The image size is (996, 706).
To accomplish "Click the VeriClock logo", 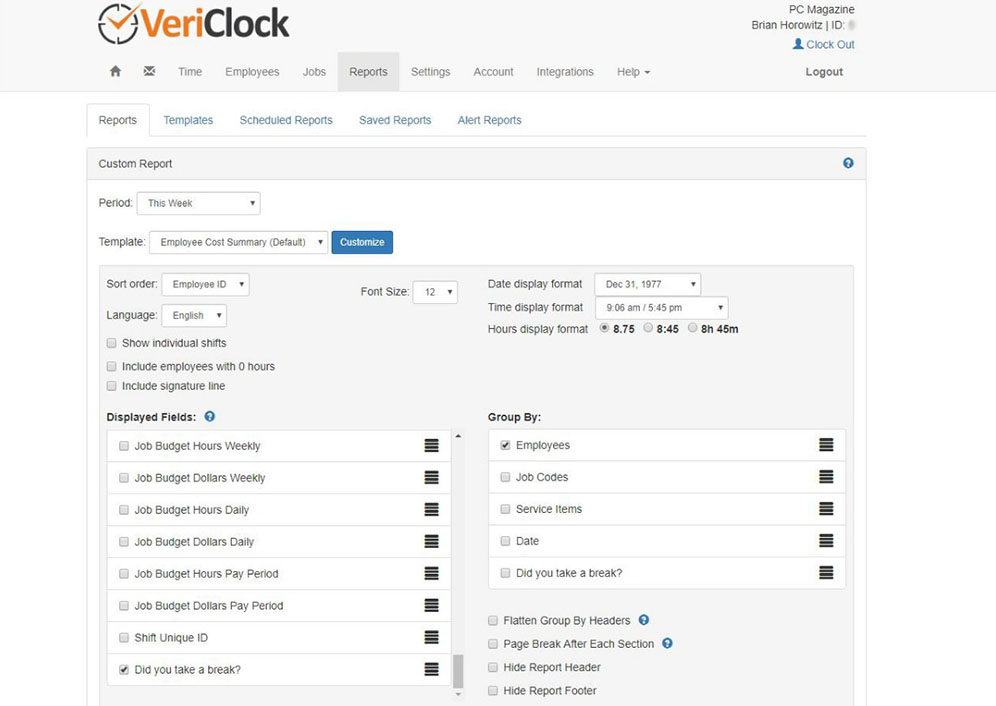I will point(193,23).
